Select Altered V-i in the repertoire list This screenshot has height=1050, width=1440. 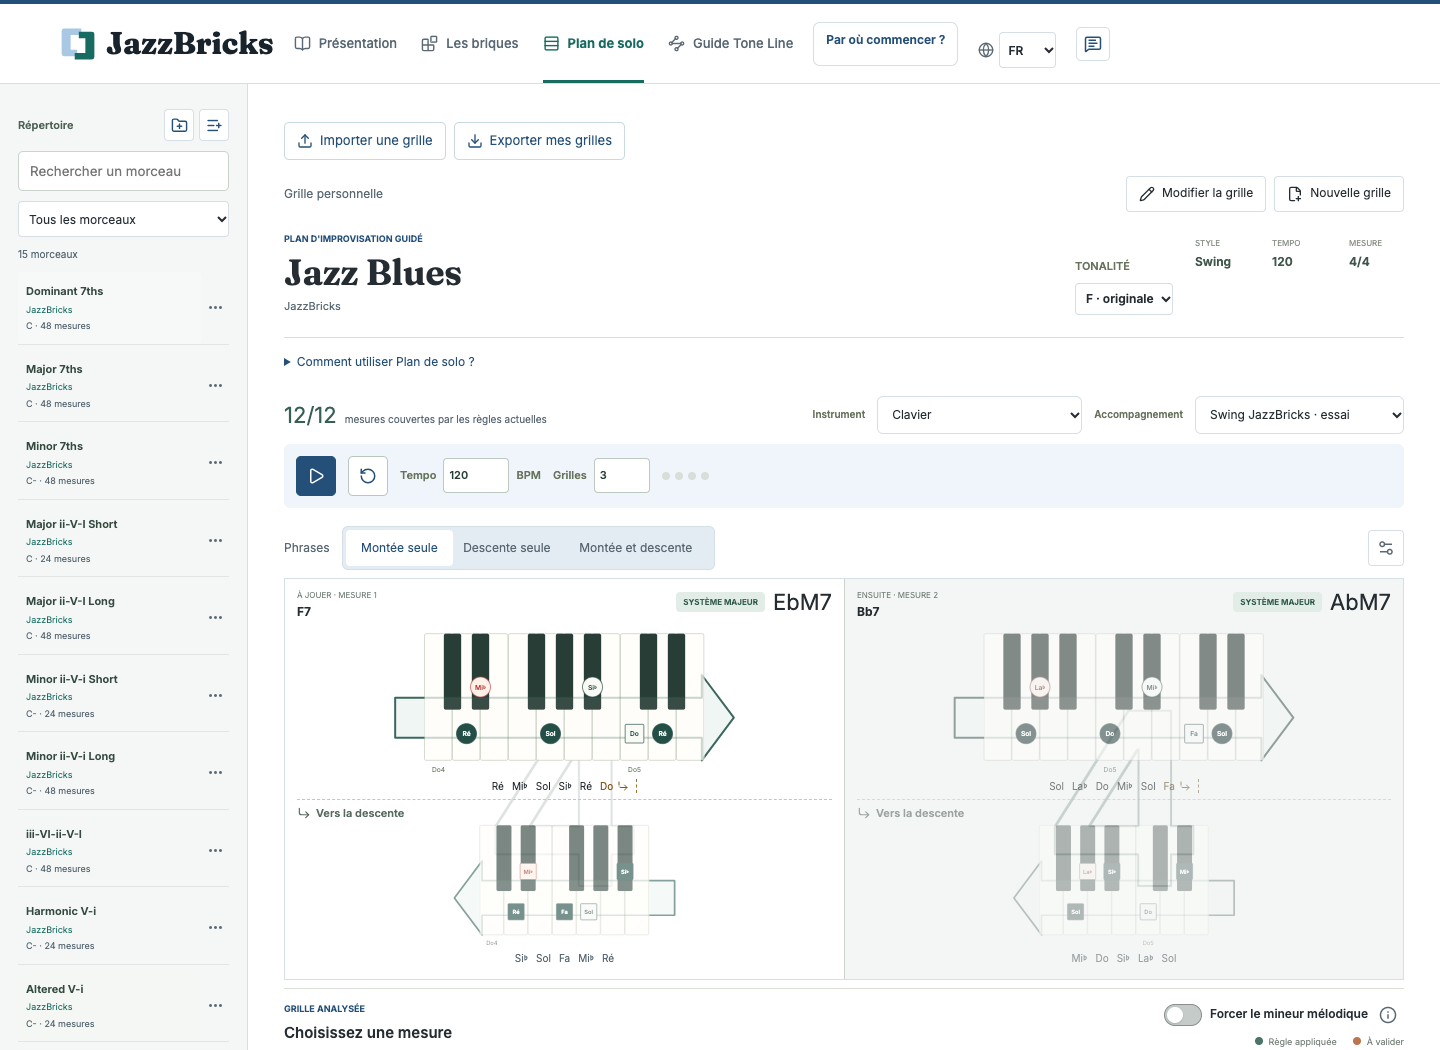coord(110,1006)
